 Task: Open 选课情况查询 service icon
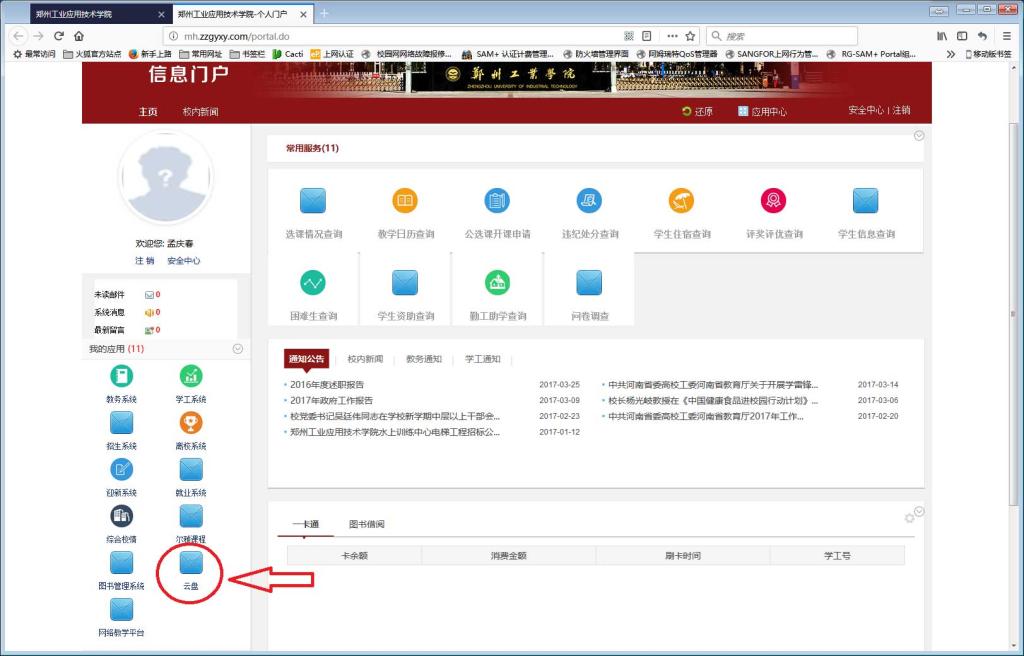pos(313,201)
